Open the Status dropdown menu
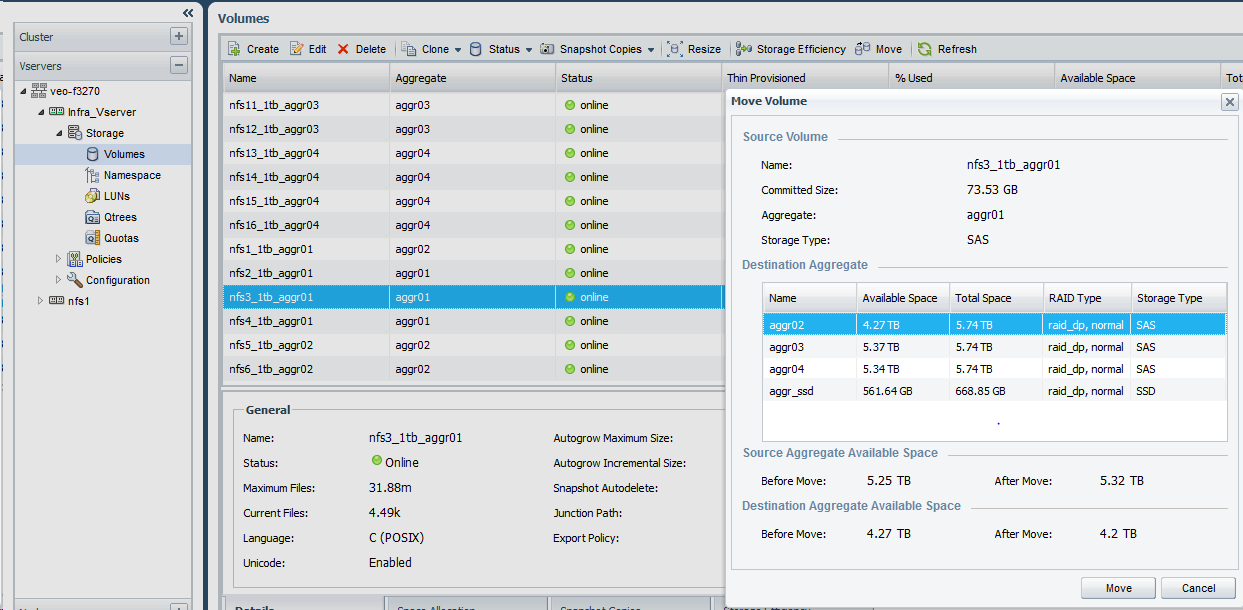This screenshot has width=1243, height=610. 528,49
